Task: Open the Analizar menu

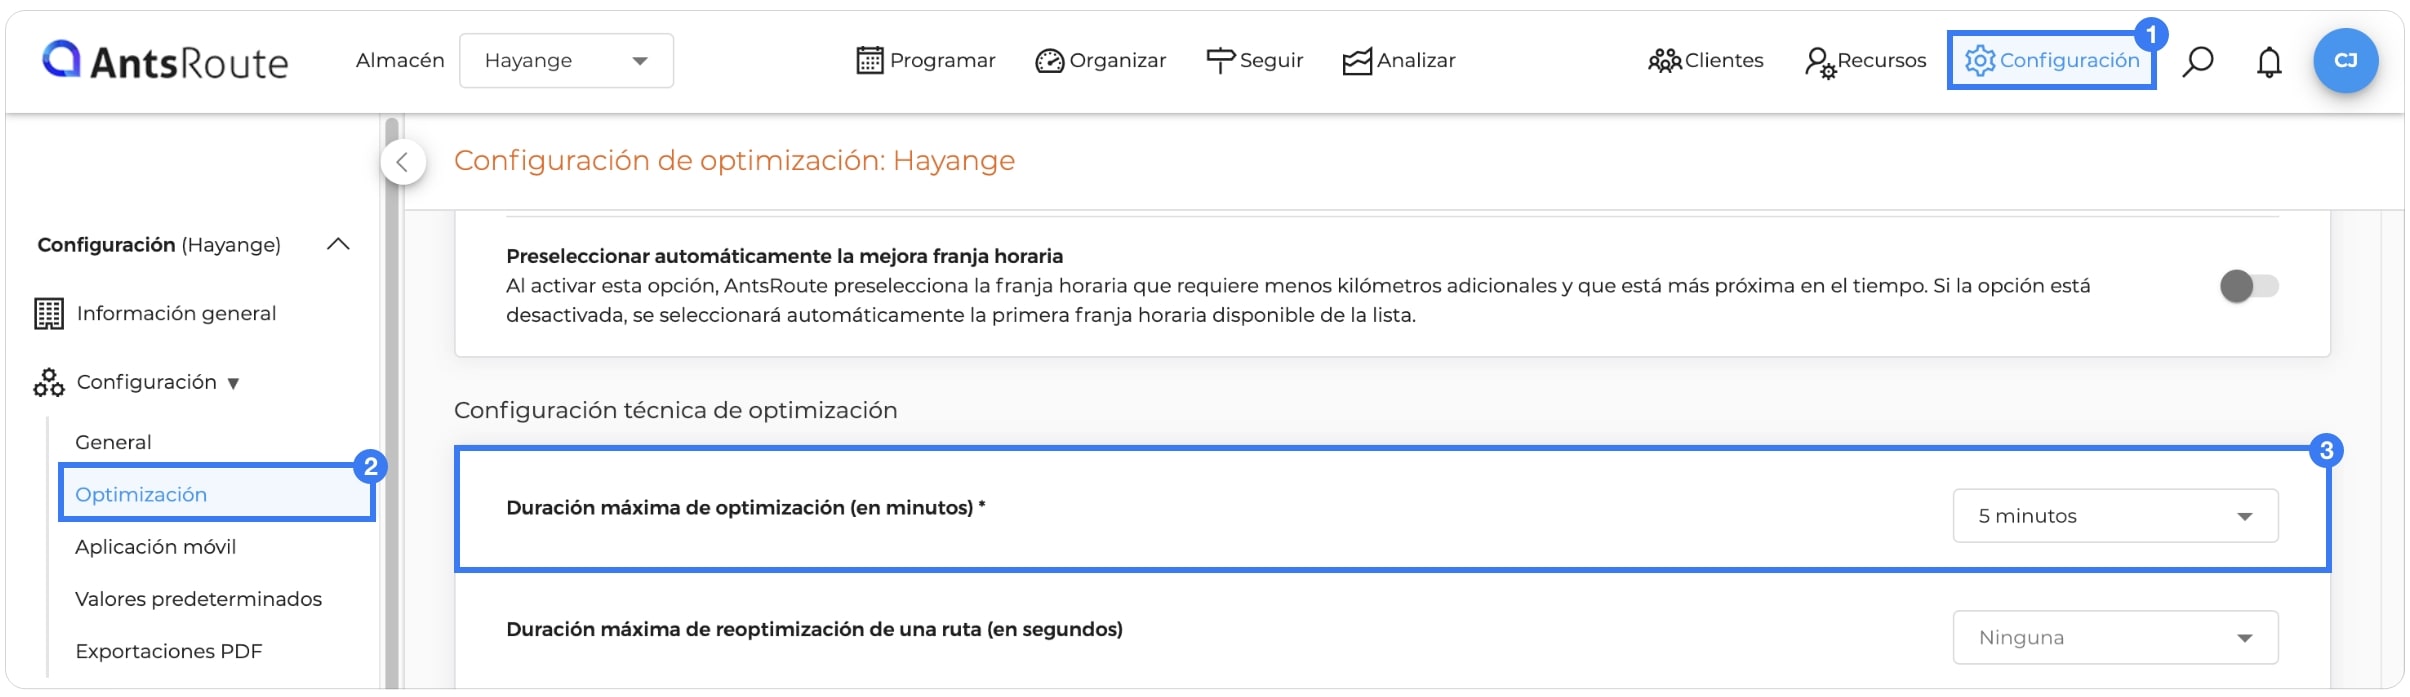Action: click(1399, 61)
